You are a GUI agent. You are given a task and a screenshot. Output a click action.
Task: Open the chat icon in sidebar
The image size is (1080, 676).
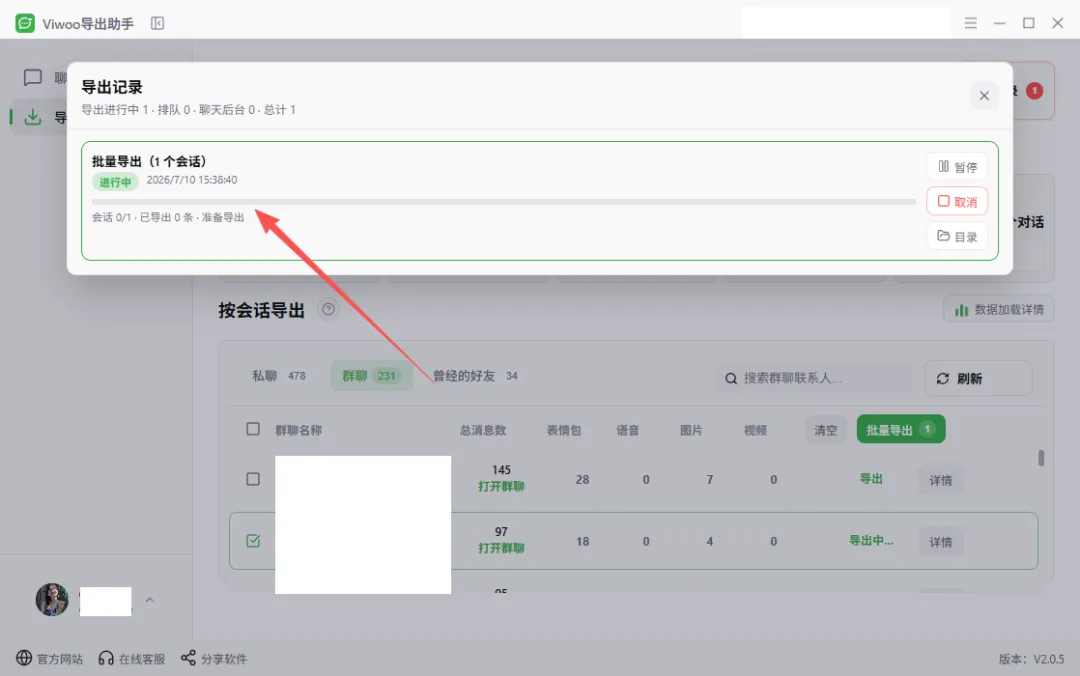(32, 78)
